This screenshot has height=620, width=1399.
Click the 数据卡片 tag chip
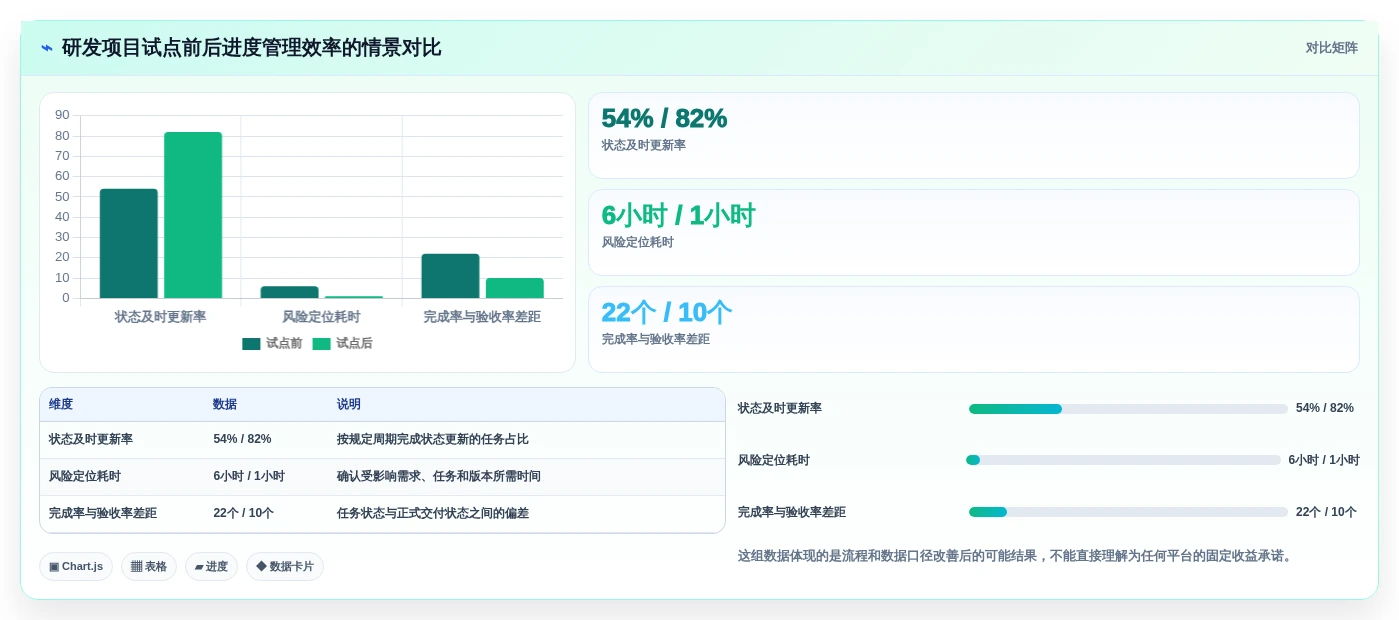coord(285,567)
